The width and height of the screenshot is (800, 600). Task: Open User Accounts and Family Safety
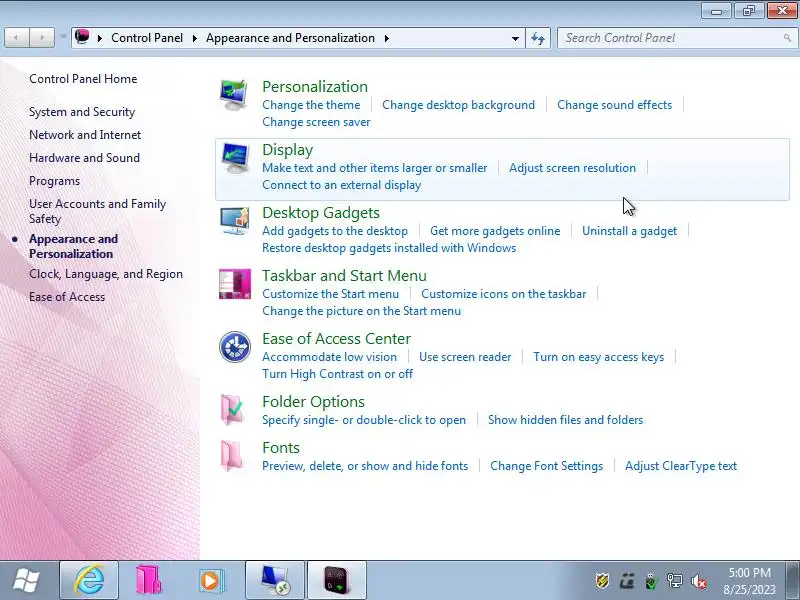pos(97,211)
